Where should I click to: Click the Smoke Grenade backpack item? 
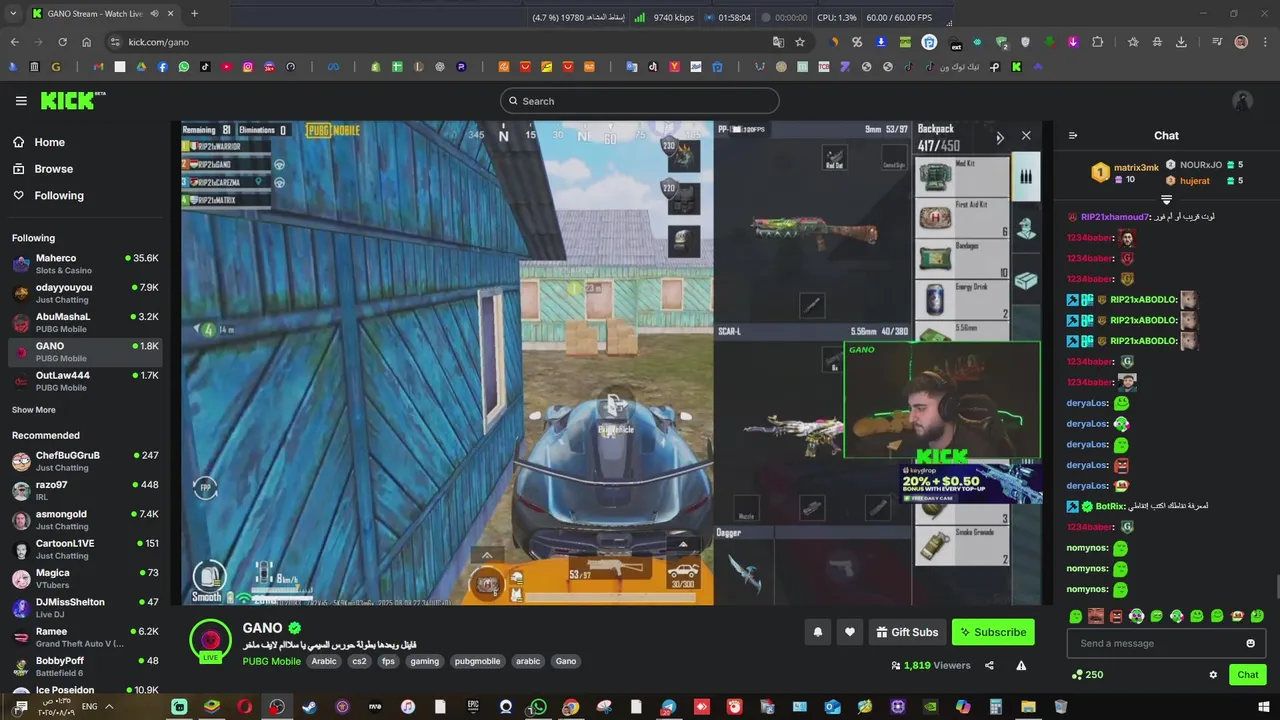pos(963,546)
